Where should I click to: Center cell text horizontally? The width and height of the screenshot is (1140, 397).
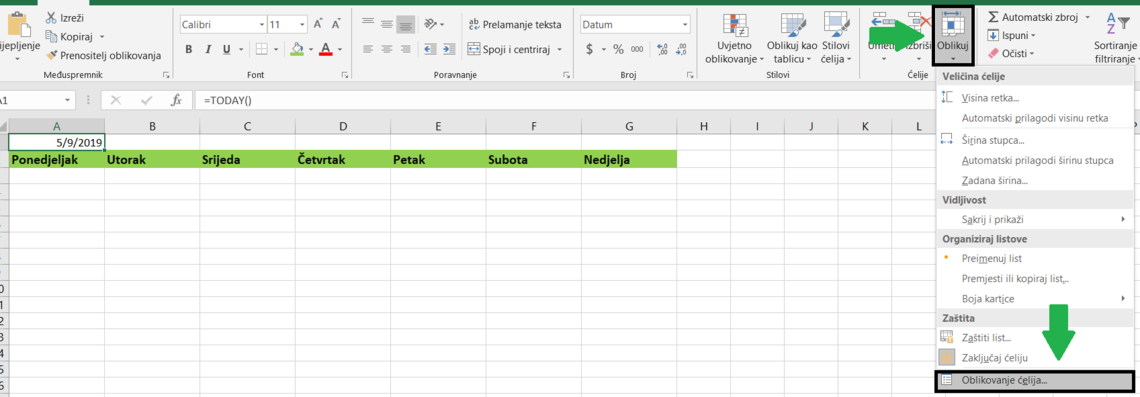tap(387, 49)
